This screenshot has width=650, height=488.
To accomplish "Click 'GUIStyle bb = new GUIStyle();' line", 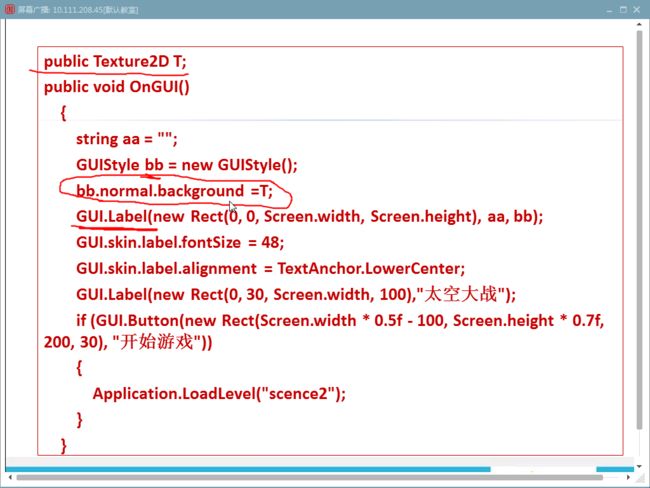I will (x=187, y=165).
